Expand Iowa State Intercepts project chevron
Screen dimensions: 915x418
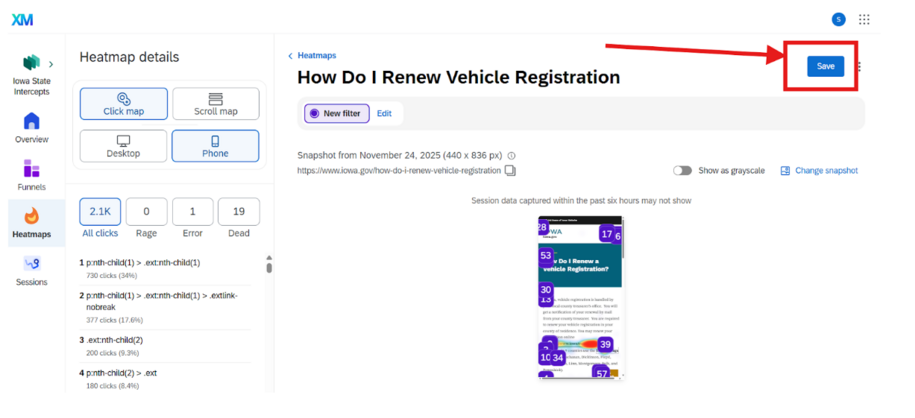(51, 65)
